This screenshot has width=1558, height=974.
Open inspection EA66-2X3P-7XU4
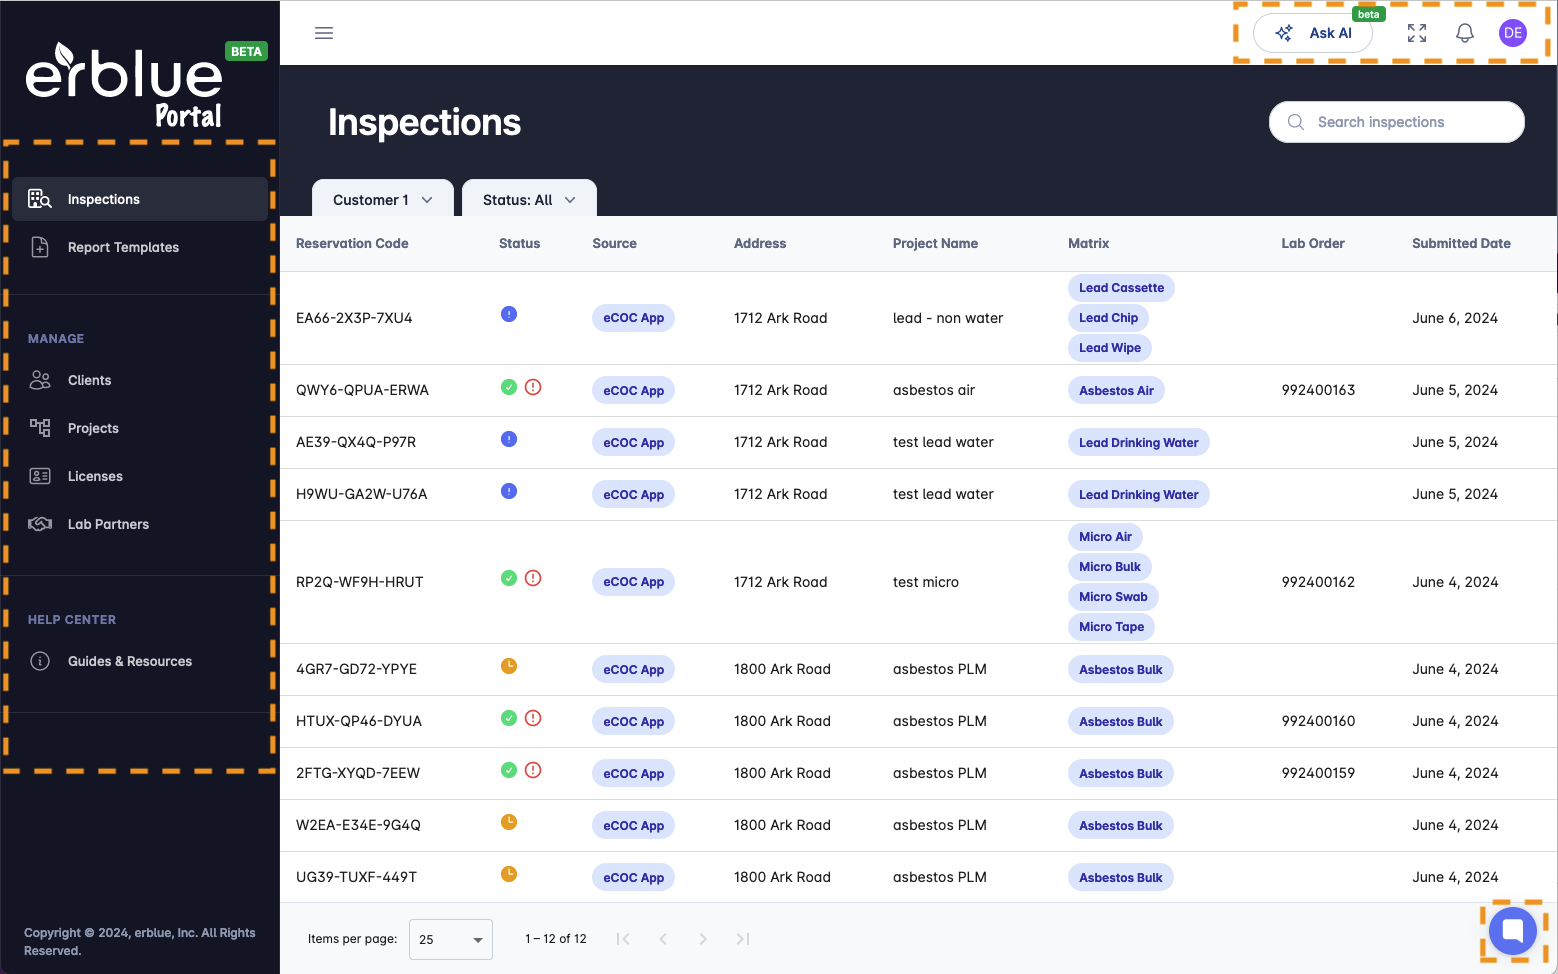pos(354,318)
